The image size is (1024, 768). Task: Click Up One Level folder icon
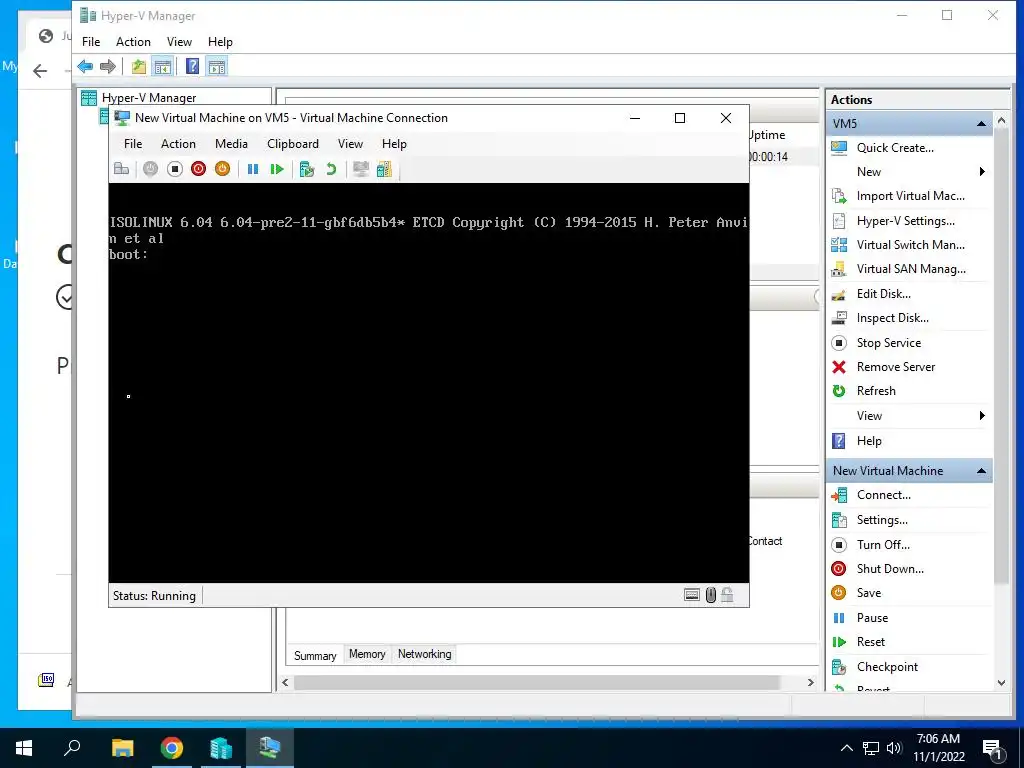[x=138, y=66]
